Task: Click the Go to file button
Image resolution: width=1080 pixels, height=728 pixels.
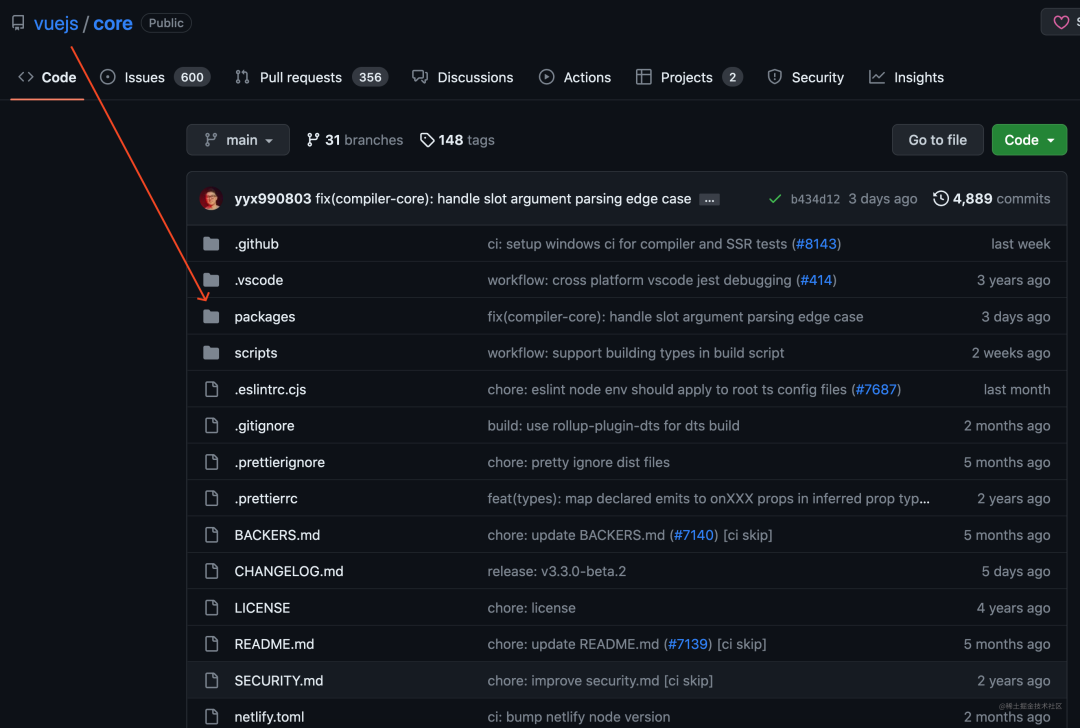Action: (937, 140)
